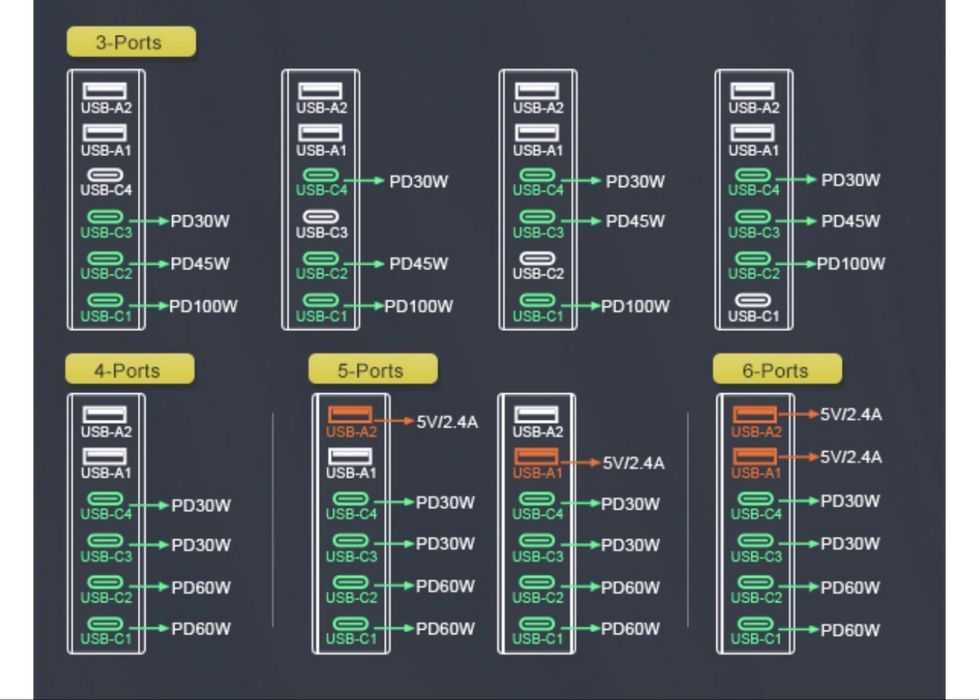Click green USB-C1 port icon in 6-Ports diagram
This screenshot has width=979, height=700.
point(755,624)
